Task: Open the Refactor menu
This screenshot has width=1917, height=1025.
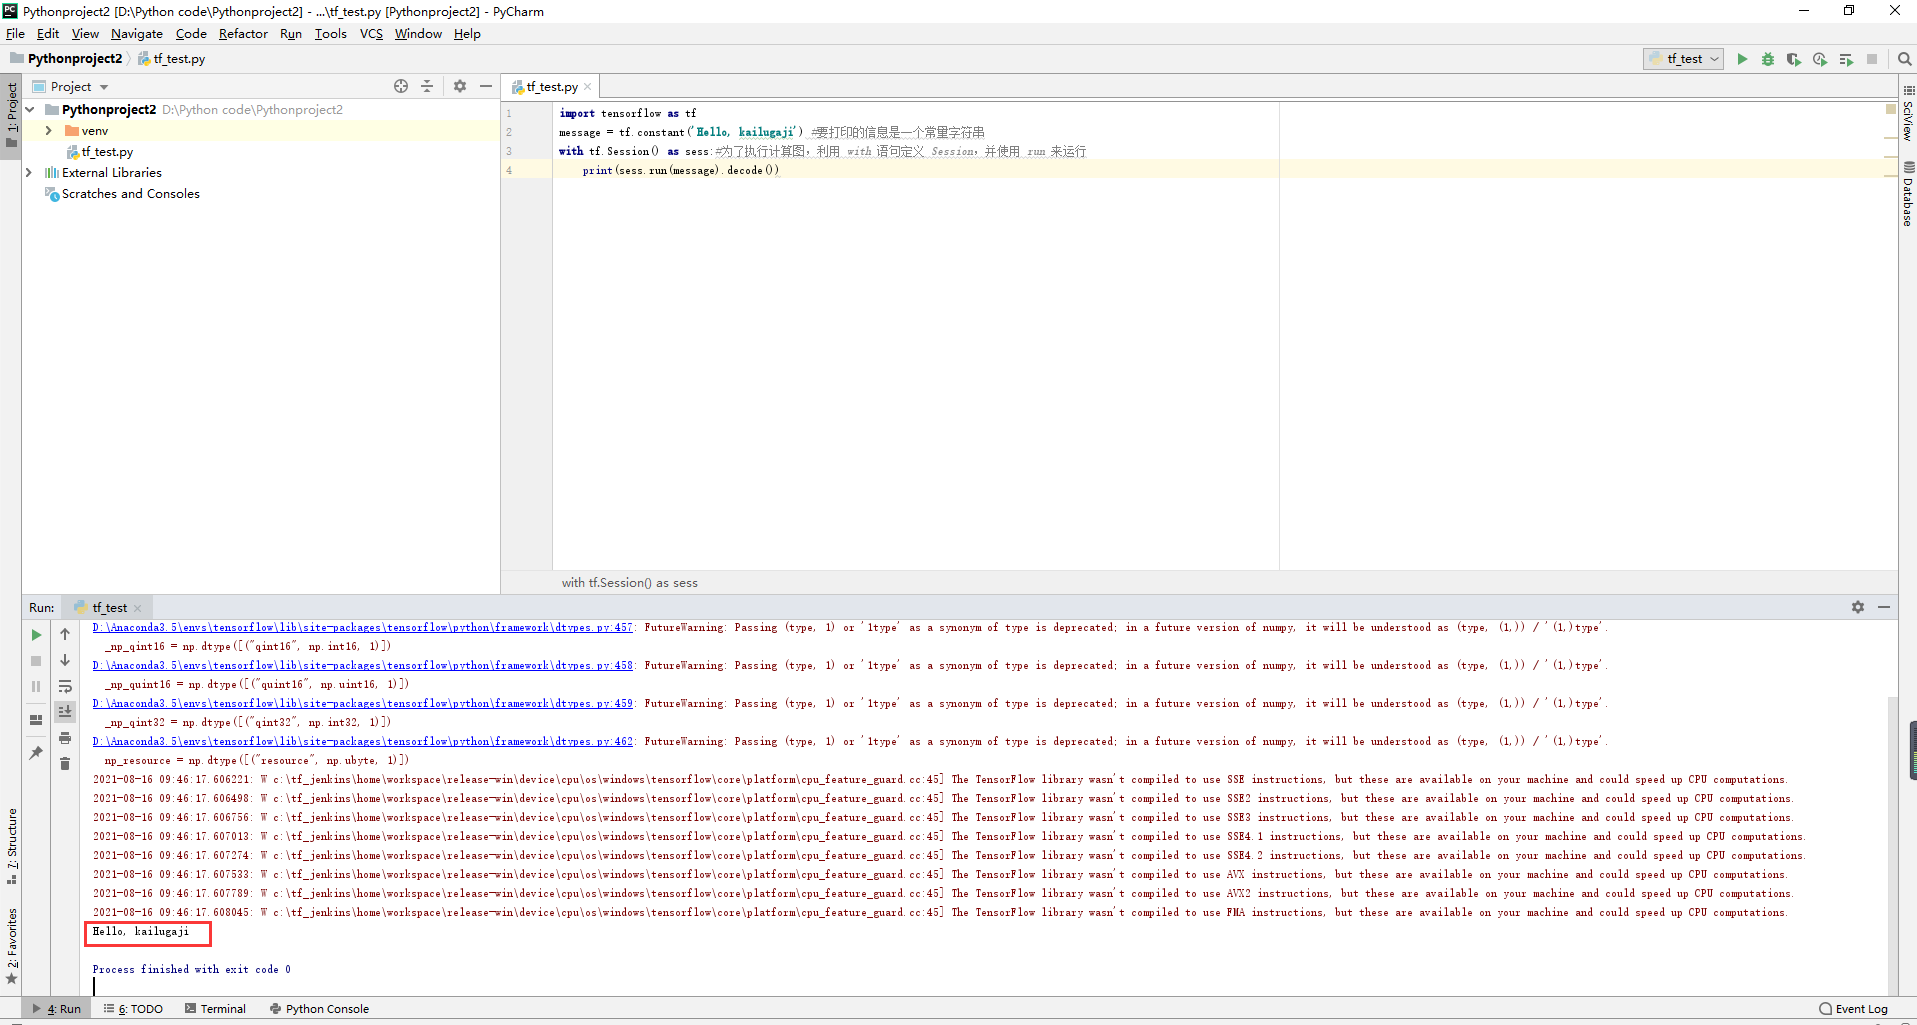Action: pyautogui.click(x=243, y=33)
